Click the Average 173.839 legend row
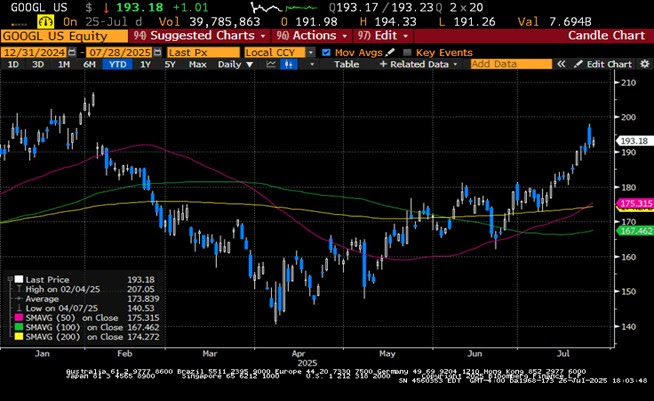 (86, 299)
